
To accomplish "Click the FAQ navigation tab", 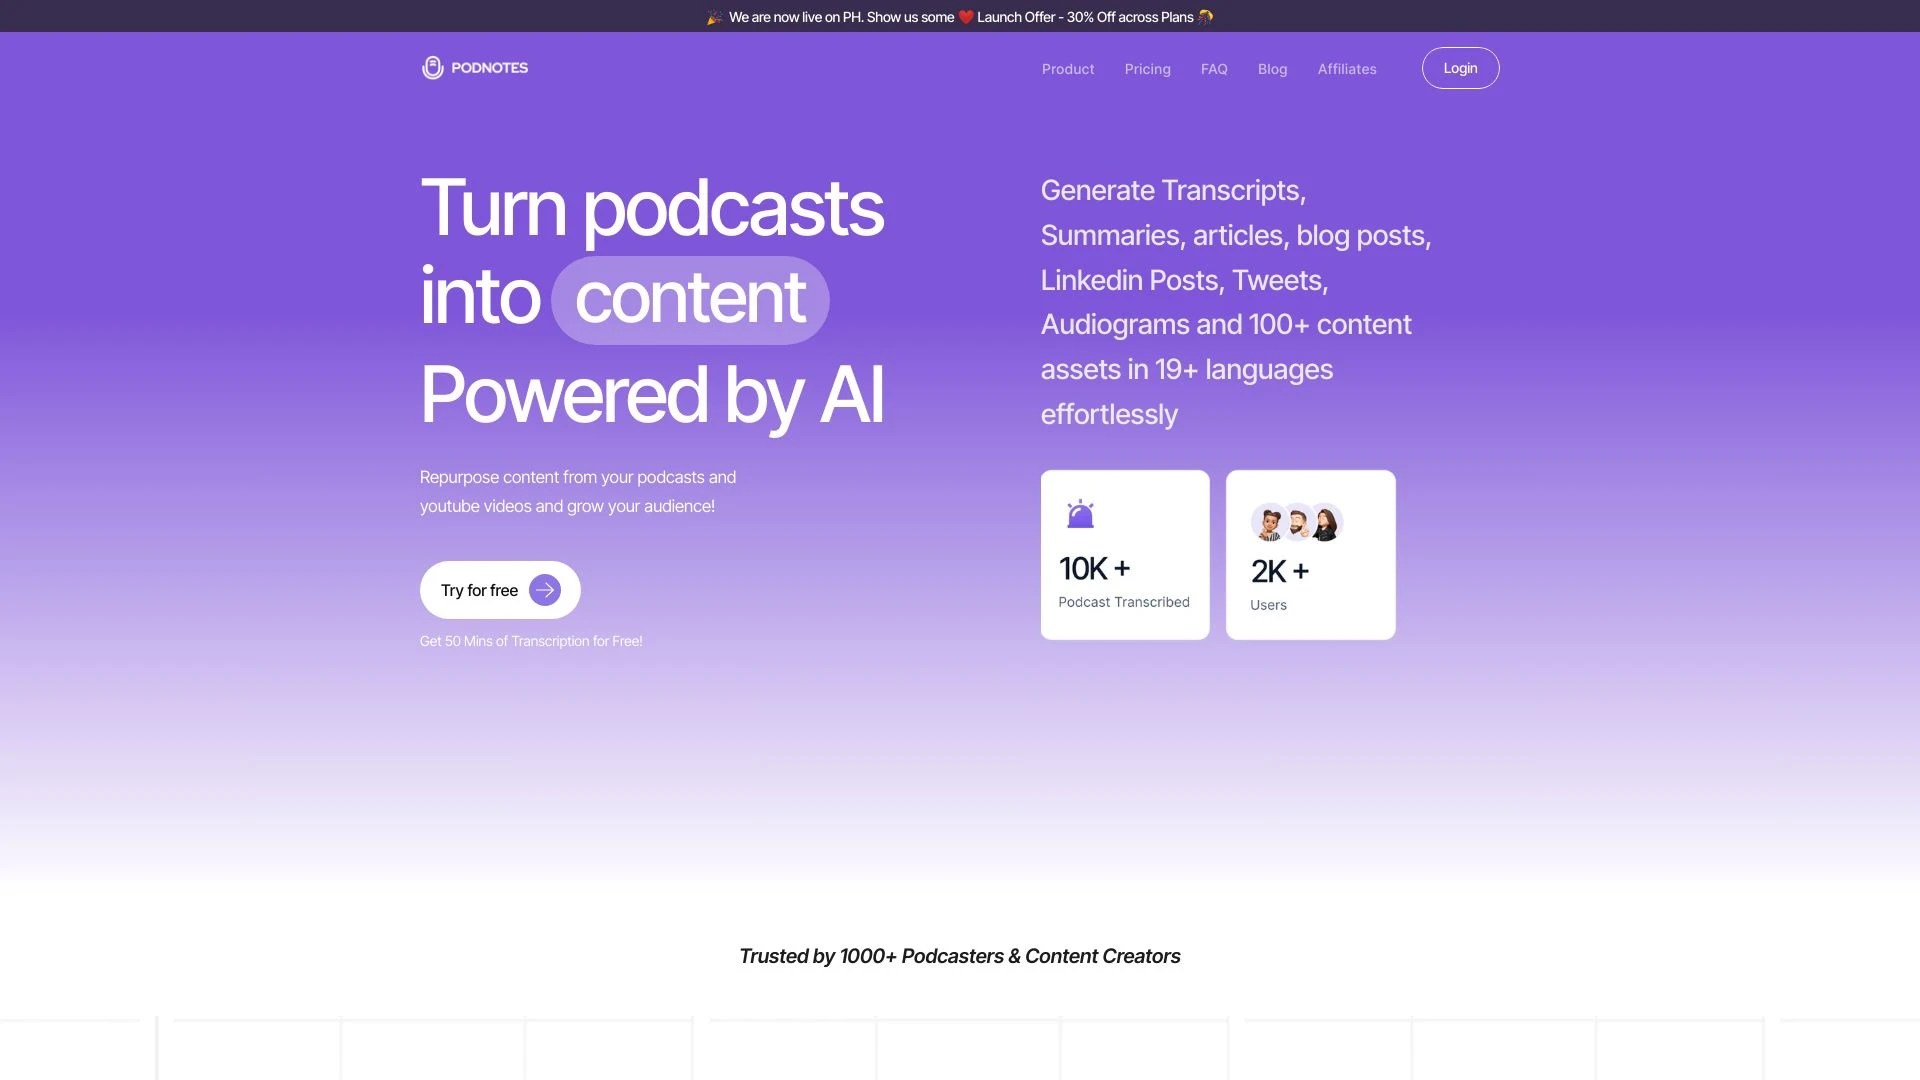I will tap(1213, 67).
